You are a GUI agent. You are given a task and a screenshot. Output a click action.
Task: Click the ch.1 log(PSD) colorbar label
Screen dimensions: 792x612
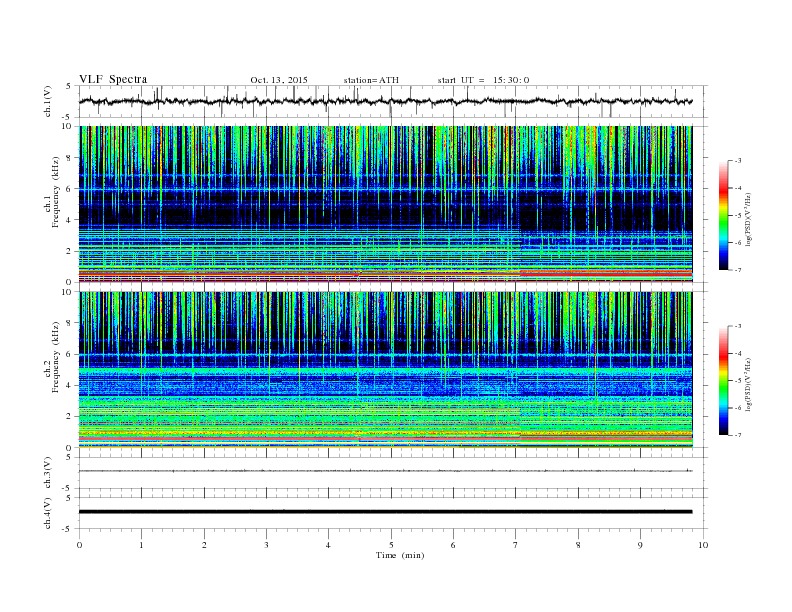[x=748, y=220]
